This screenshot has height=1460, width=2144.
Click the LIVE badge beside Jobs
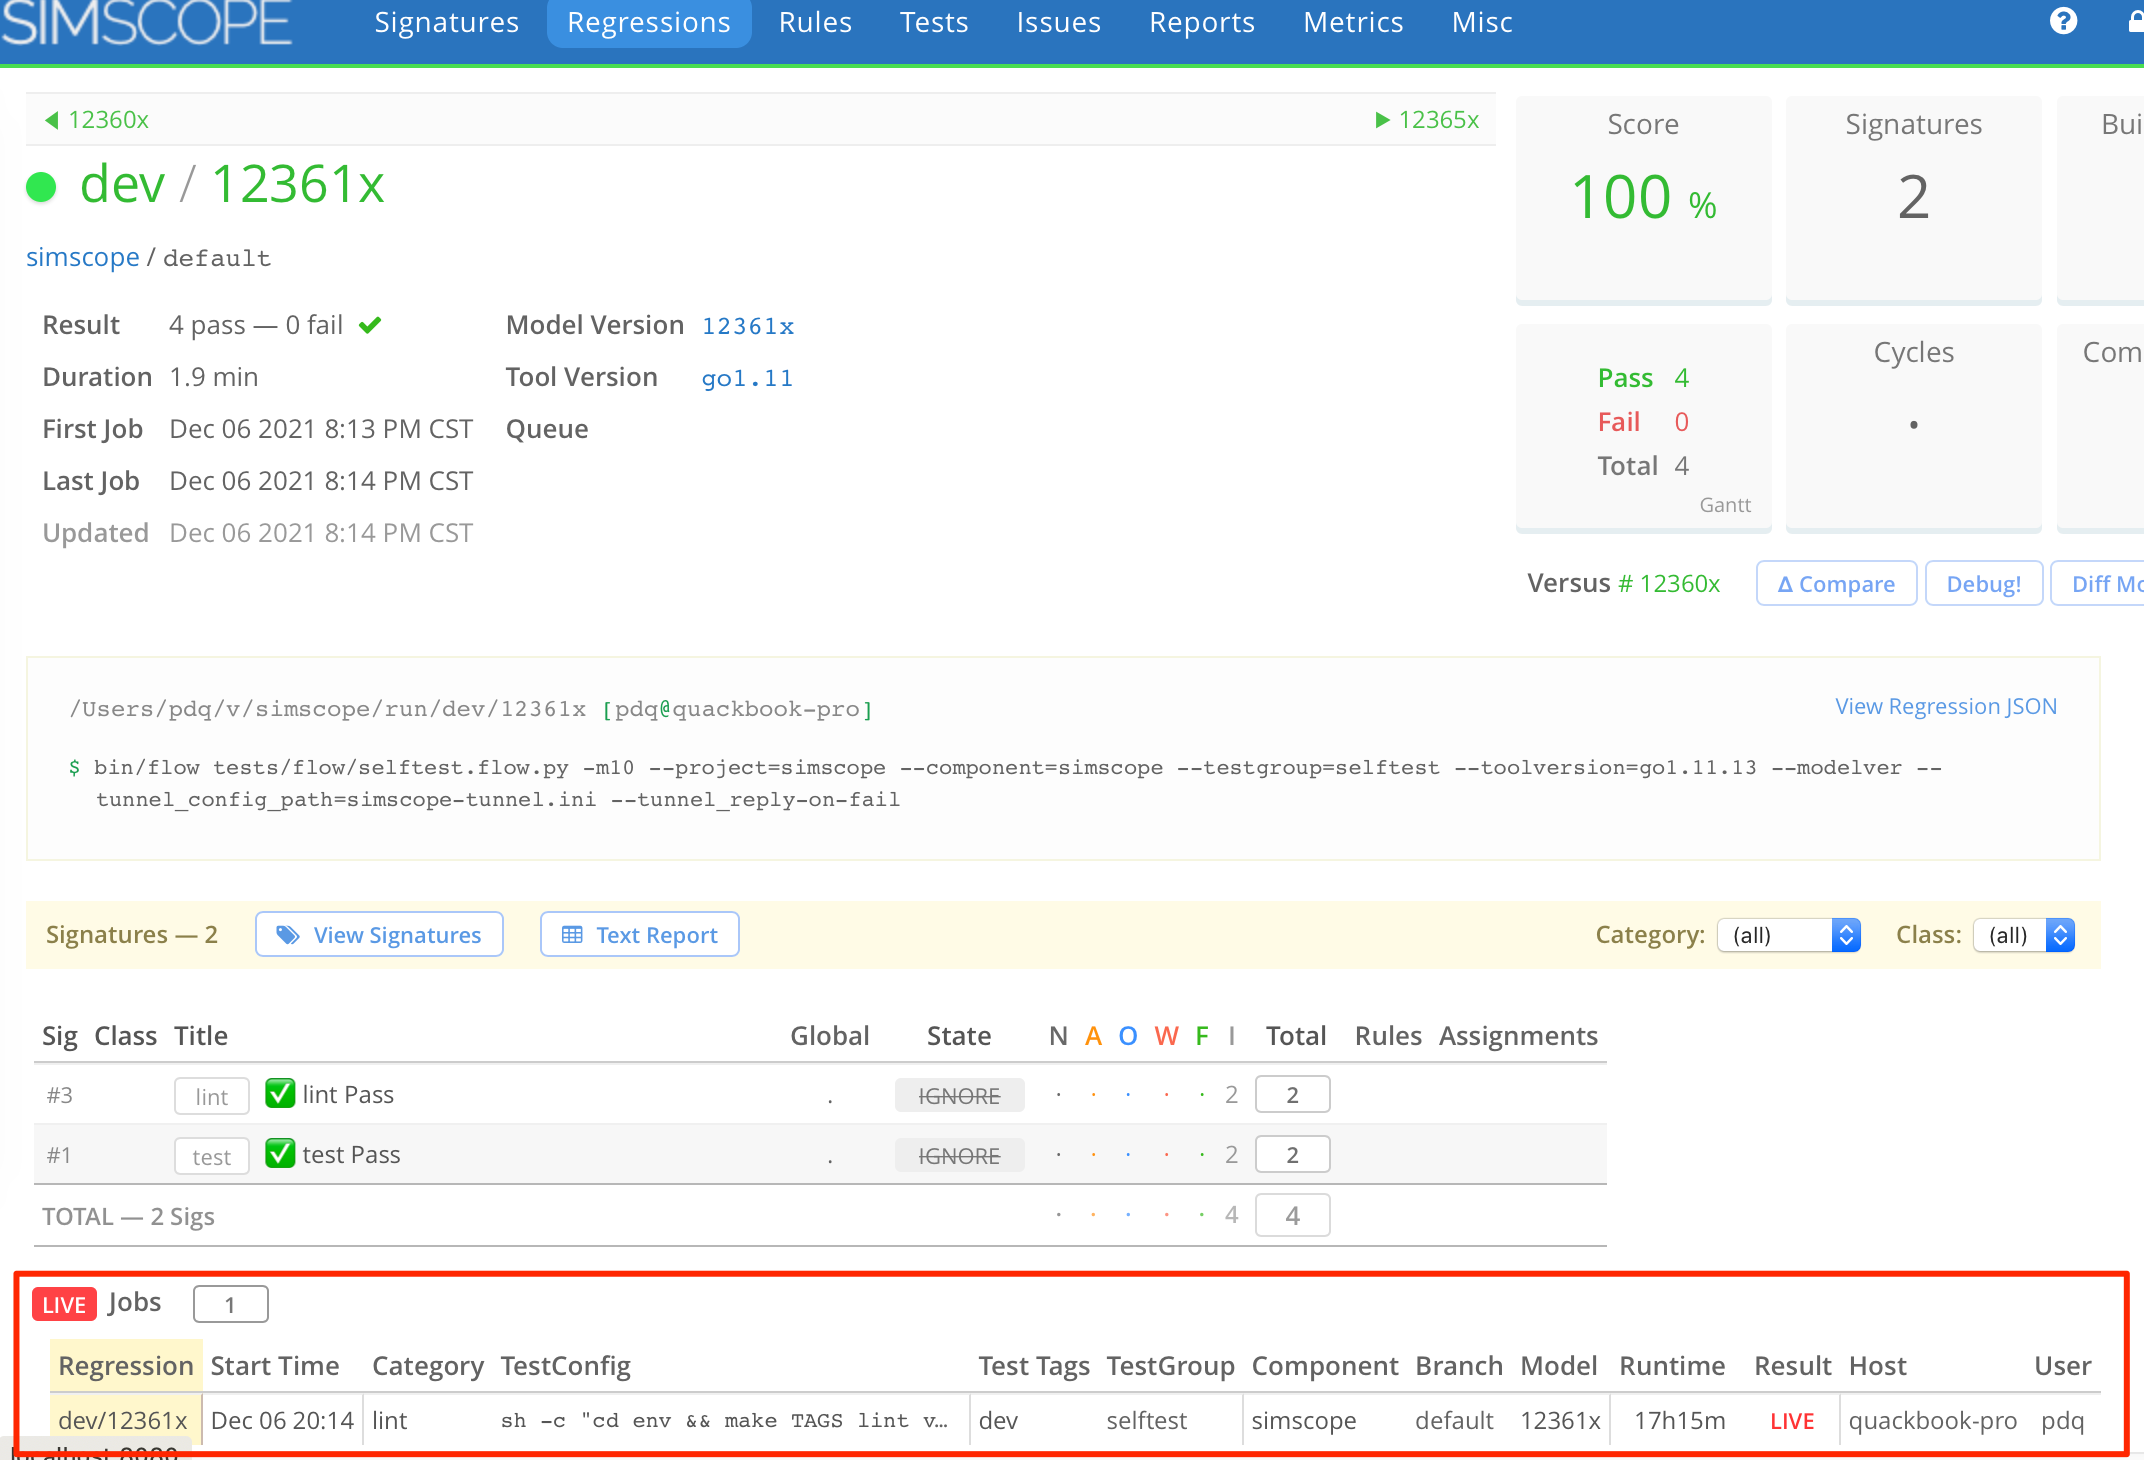point(64,1304)
